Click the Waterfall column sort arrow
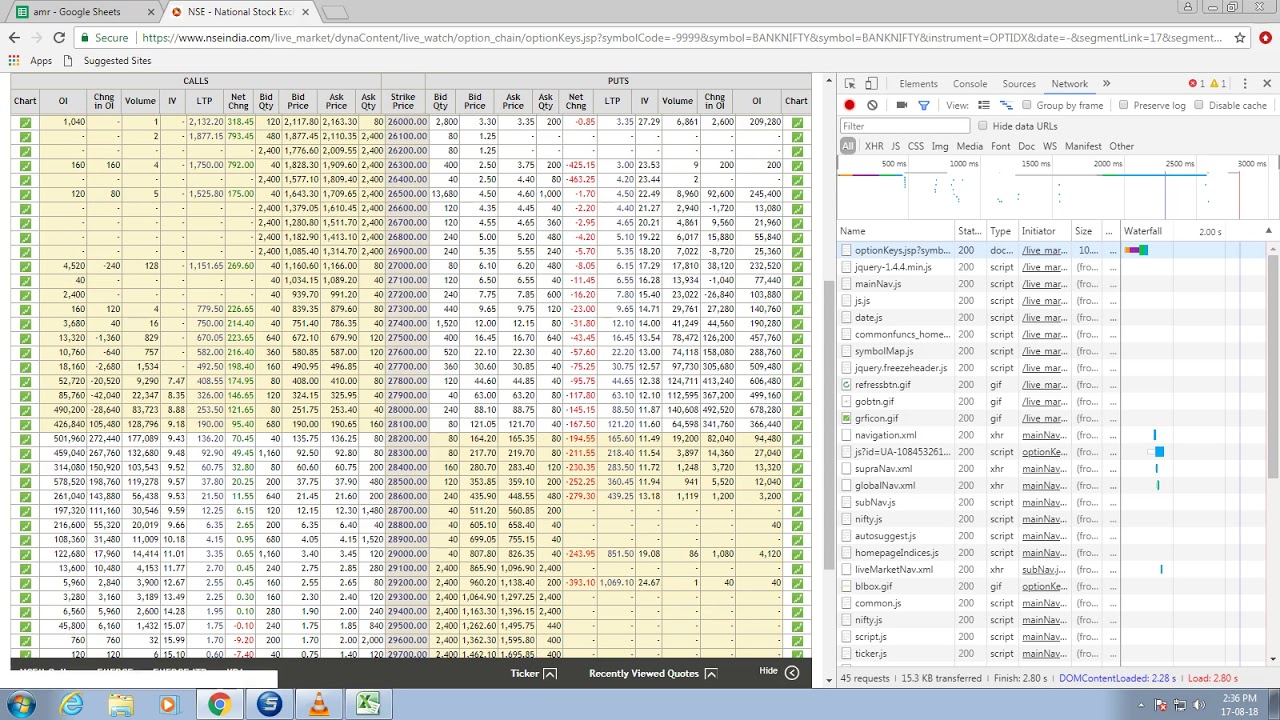Image resolution: width=1280 pixels, height=720 pixels. pyautogui.click(x=1268, y=231)
